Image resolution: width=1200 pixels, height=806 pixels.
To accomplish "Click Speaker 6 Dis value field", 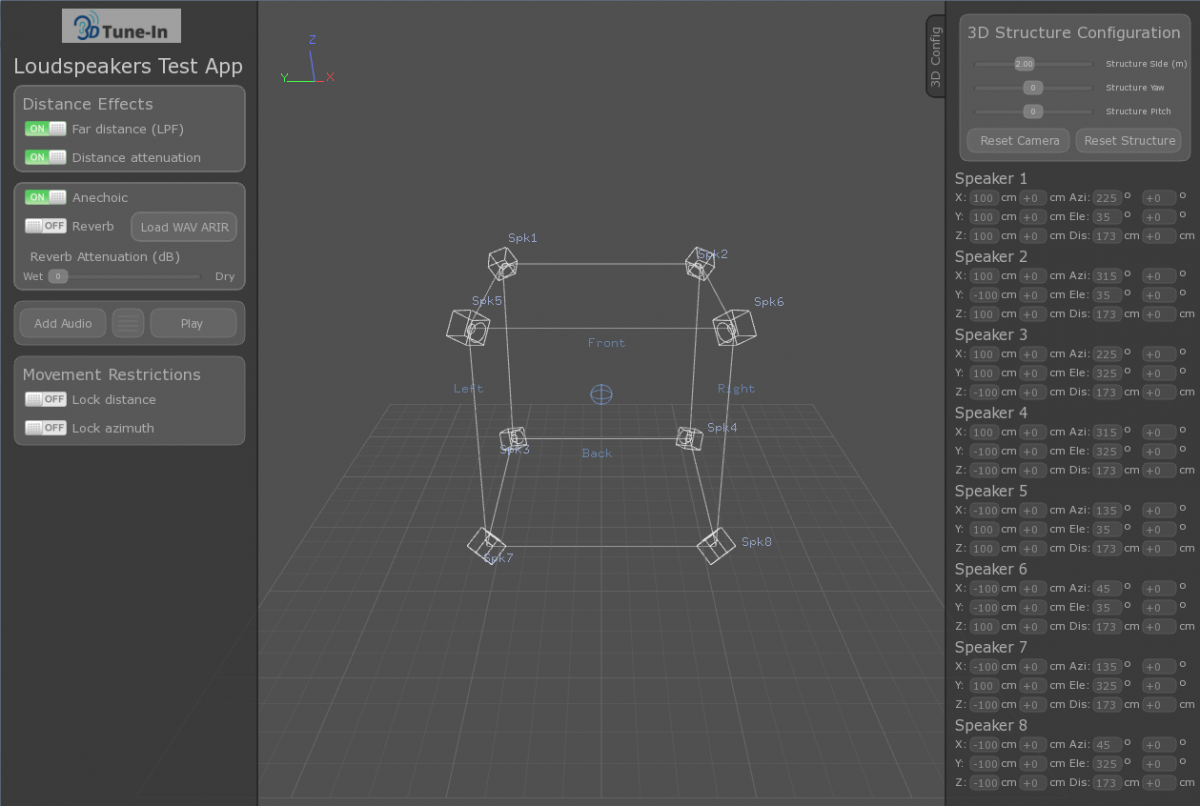I will pos(1107,626).
